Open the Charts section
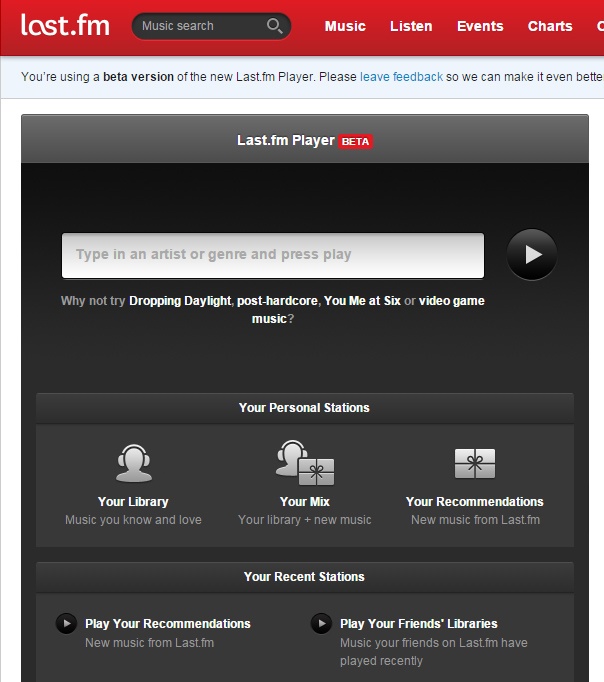 click(550, 26)
